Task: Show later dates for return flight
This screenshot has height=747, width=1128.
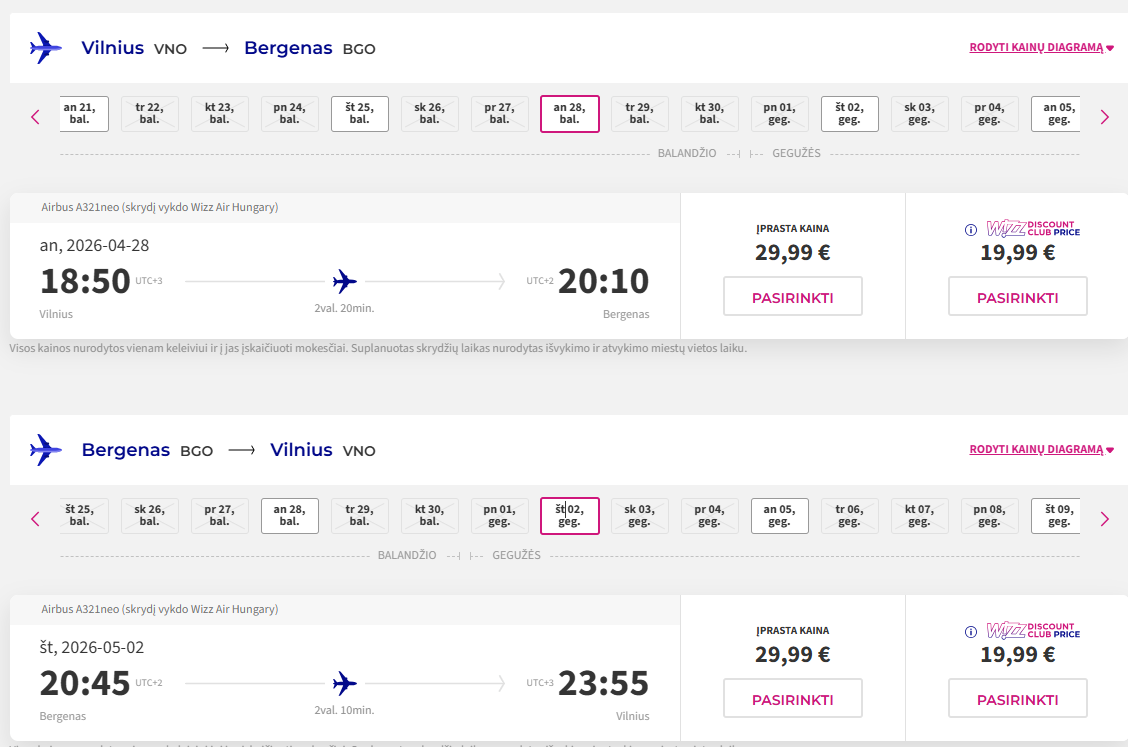Action: pyautogui.click(x=1104, y=519)
